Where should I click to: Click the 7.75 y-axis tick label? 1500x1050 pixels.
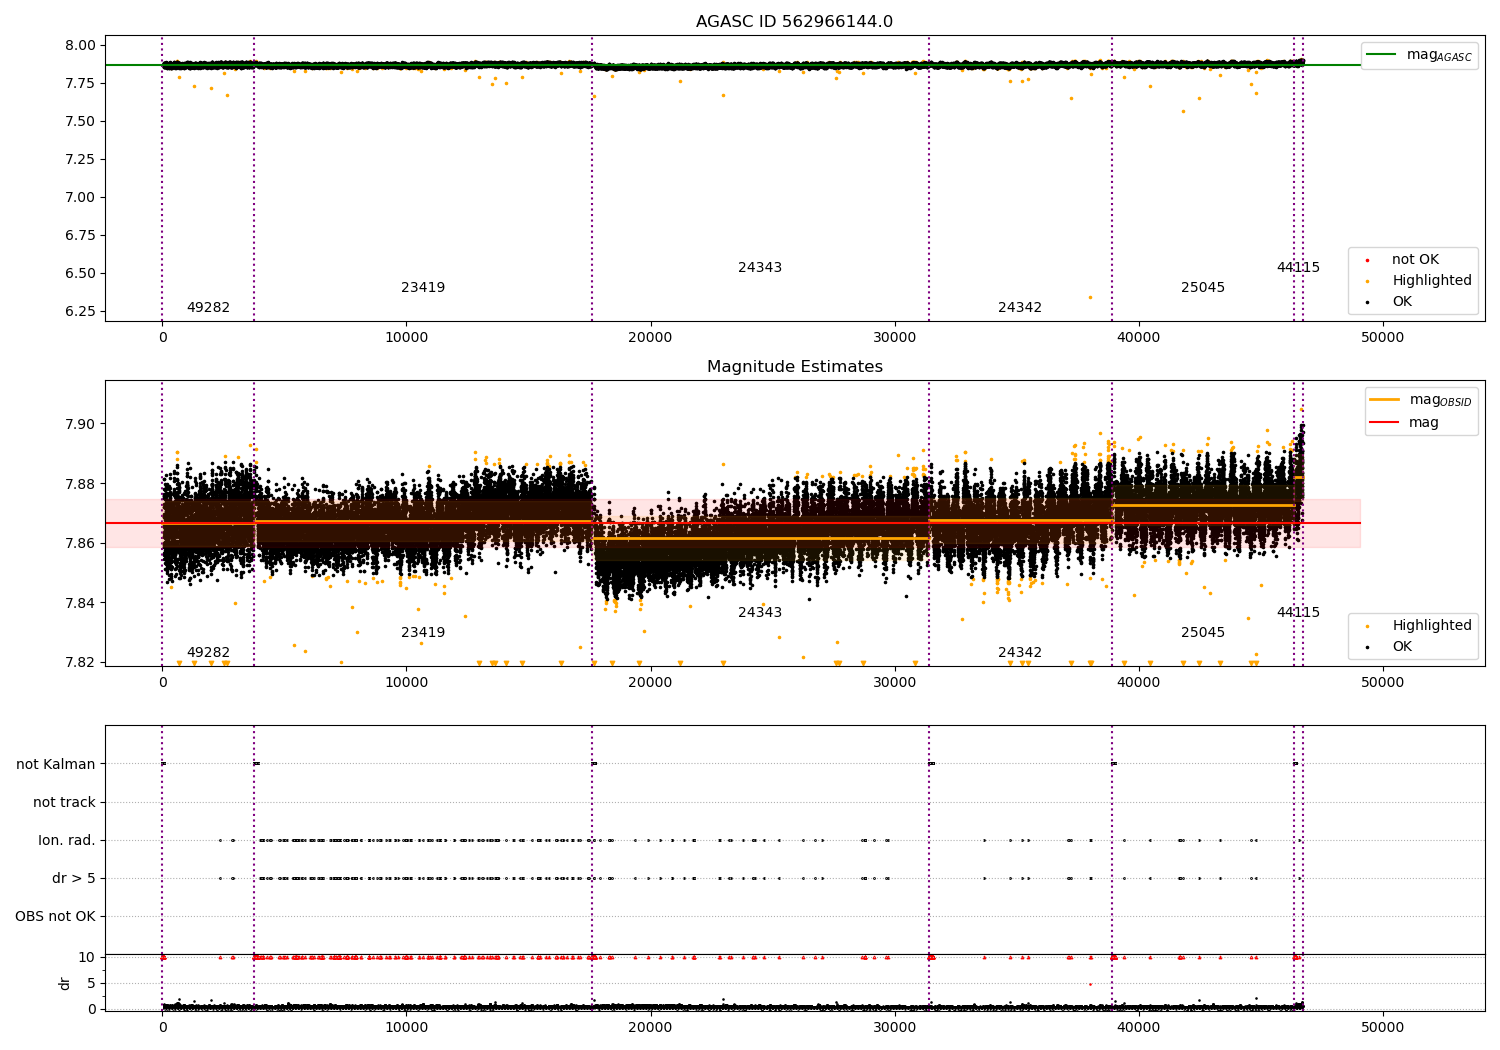coord(82,83)
